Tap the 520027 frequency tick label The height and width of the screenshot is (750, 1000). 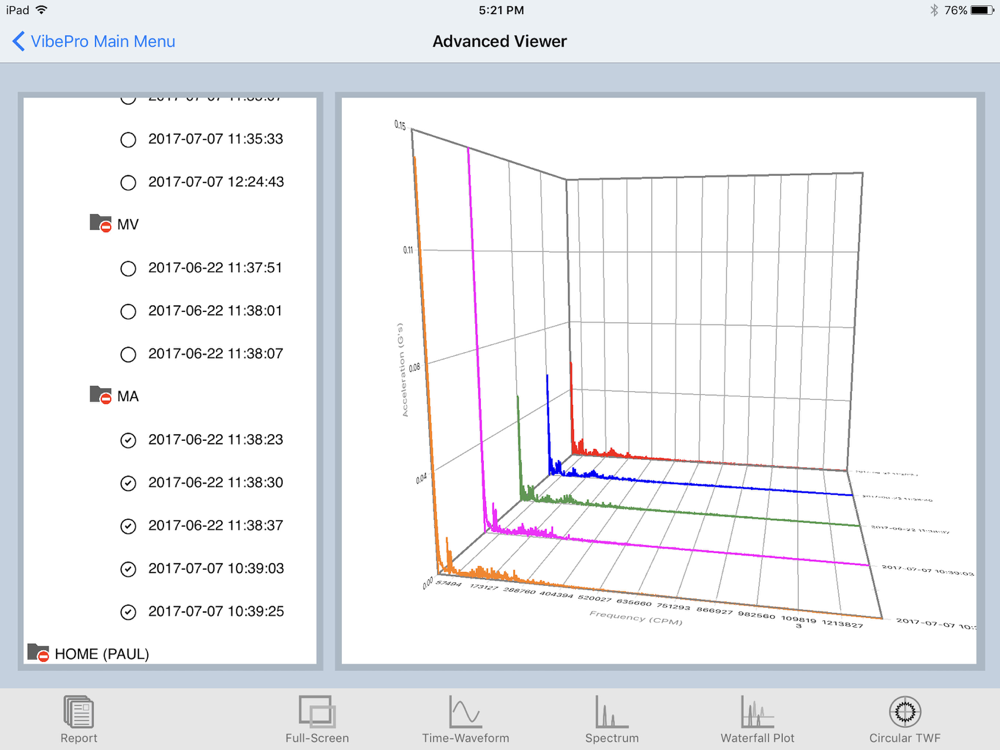click(x=594, y=598)
